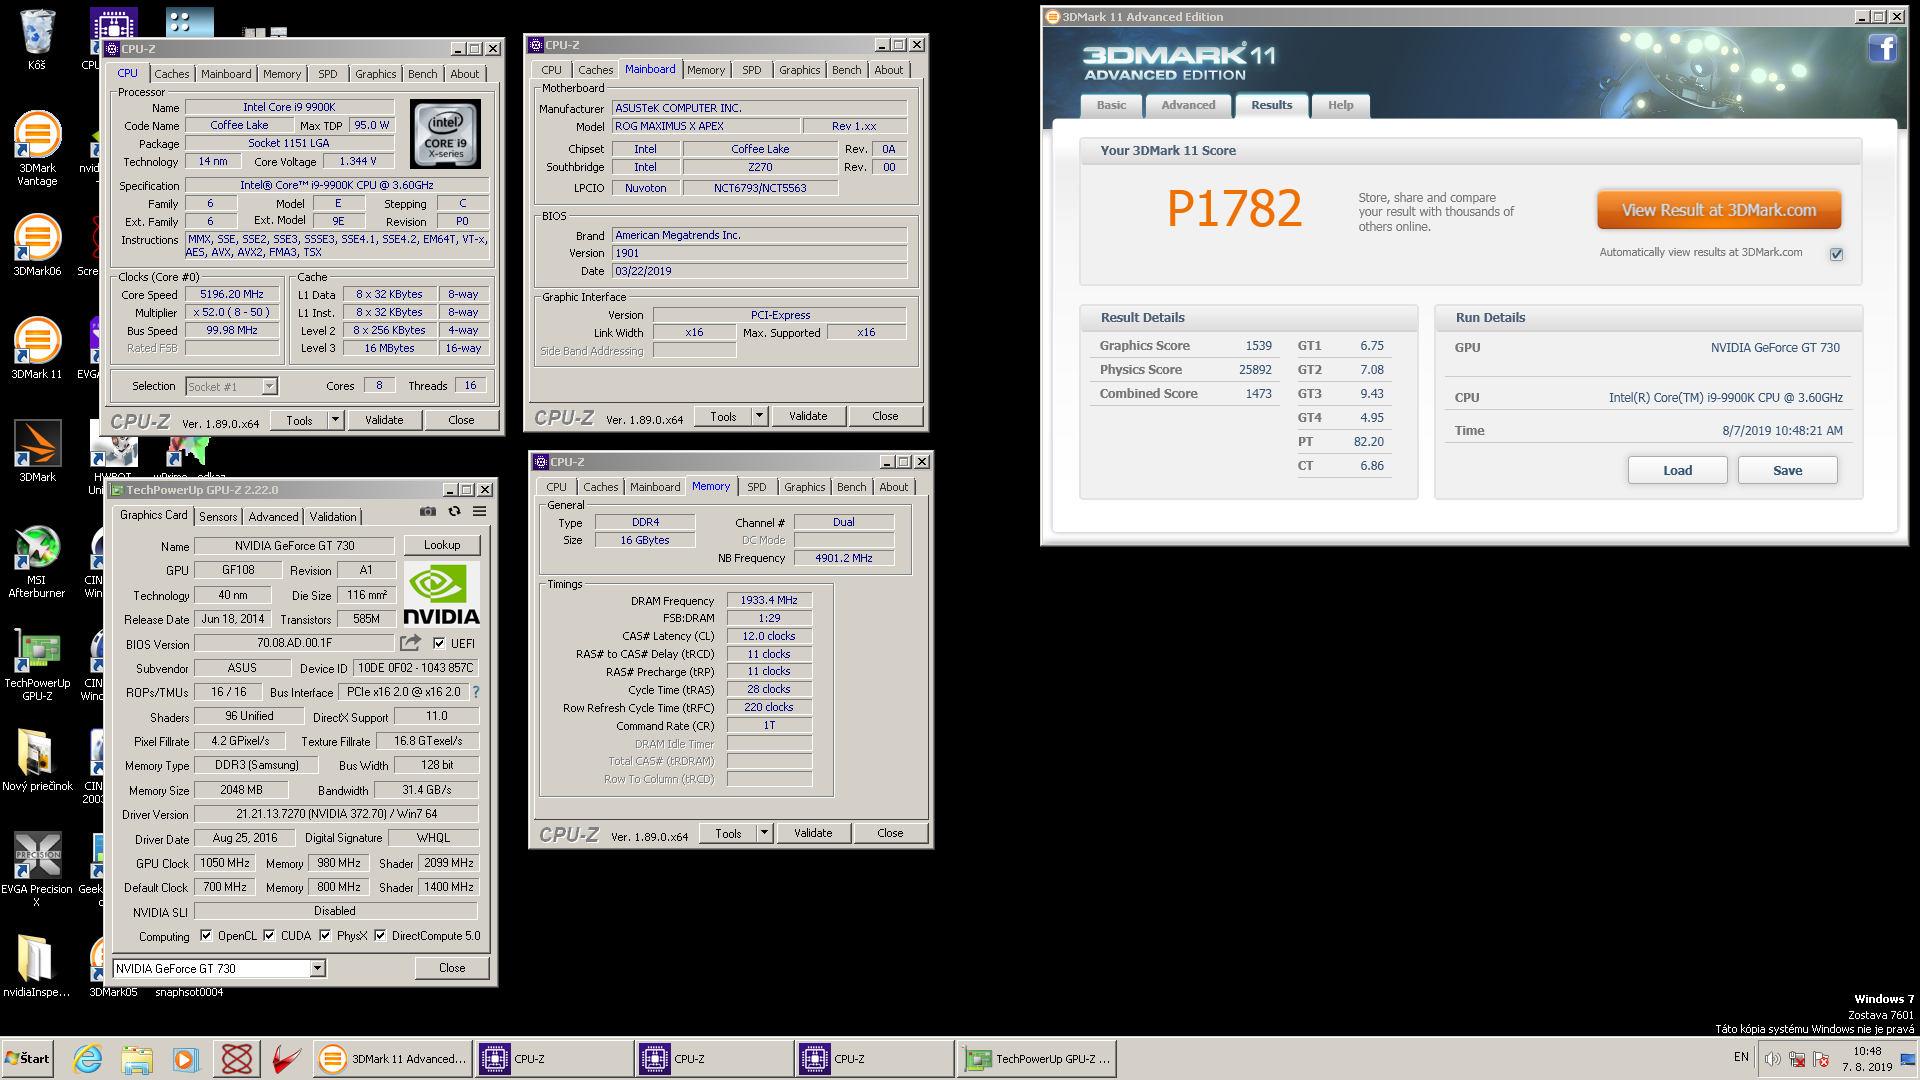Click Validate in CPU-Z CPU window
1920x1080 pixels.
384,420
